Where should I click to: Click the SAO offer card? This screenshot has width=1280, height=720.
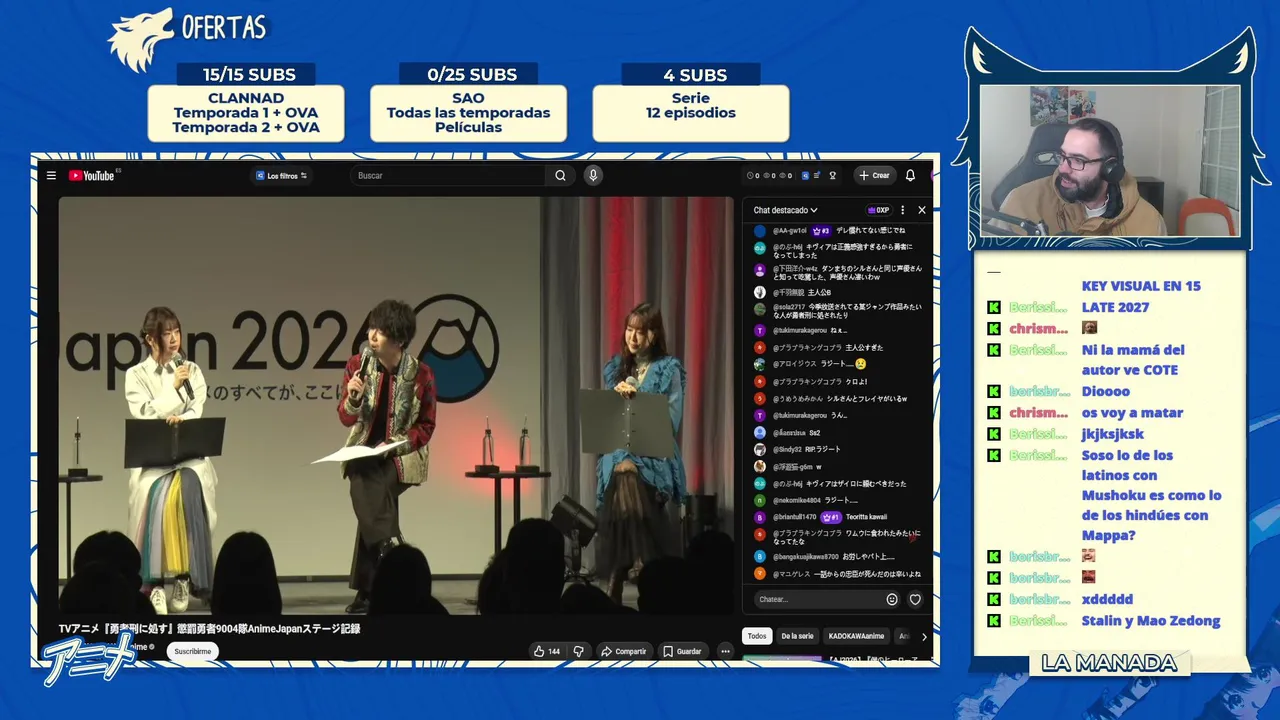click(x=468, y=113)
